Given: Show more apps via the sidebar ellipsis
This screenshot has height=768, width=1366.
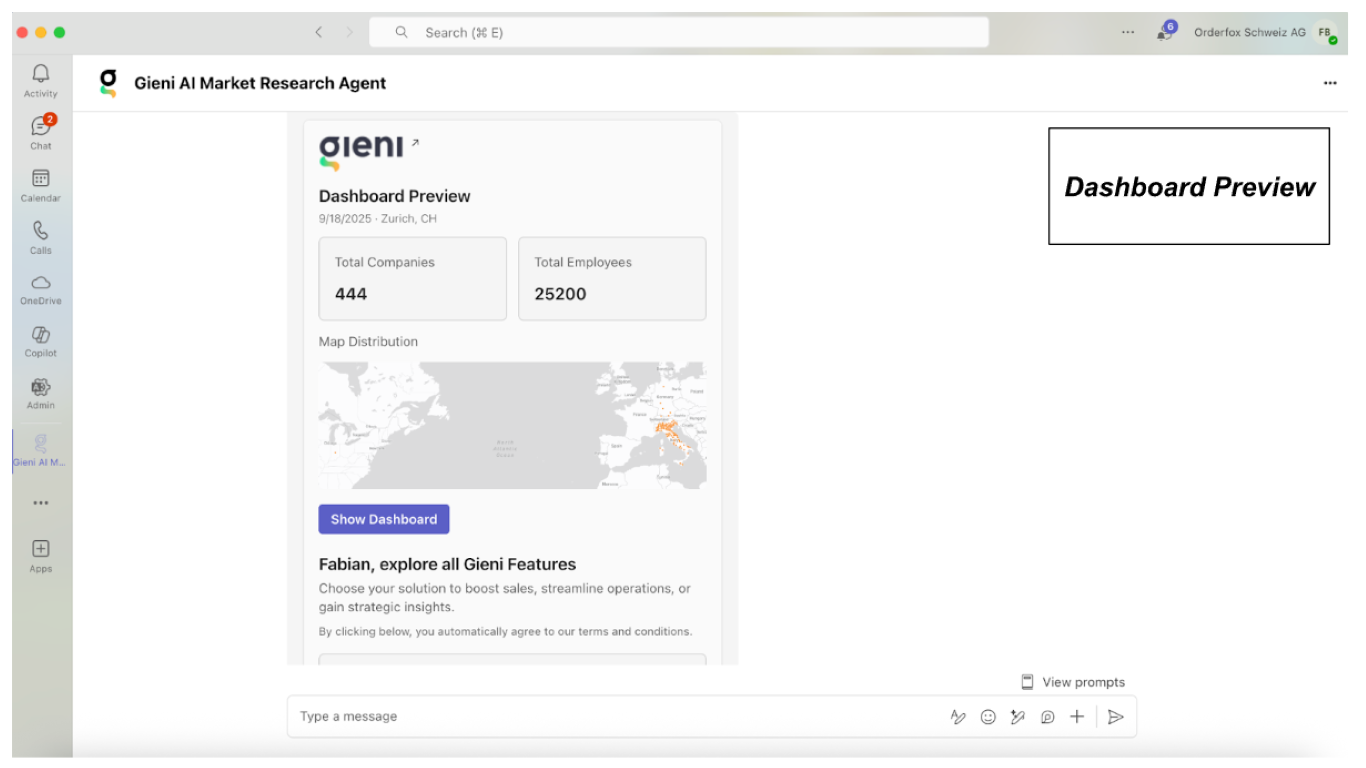Looking at the screenshot, I should [x=41, y=503].
